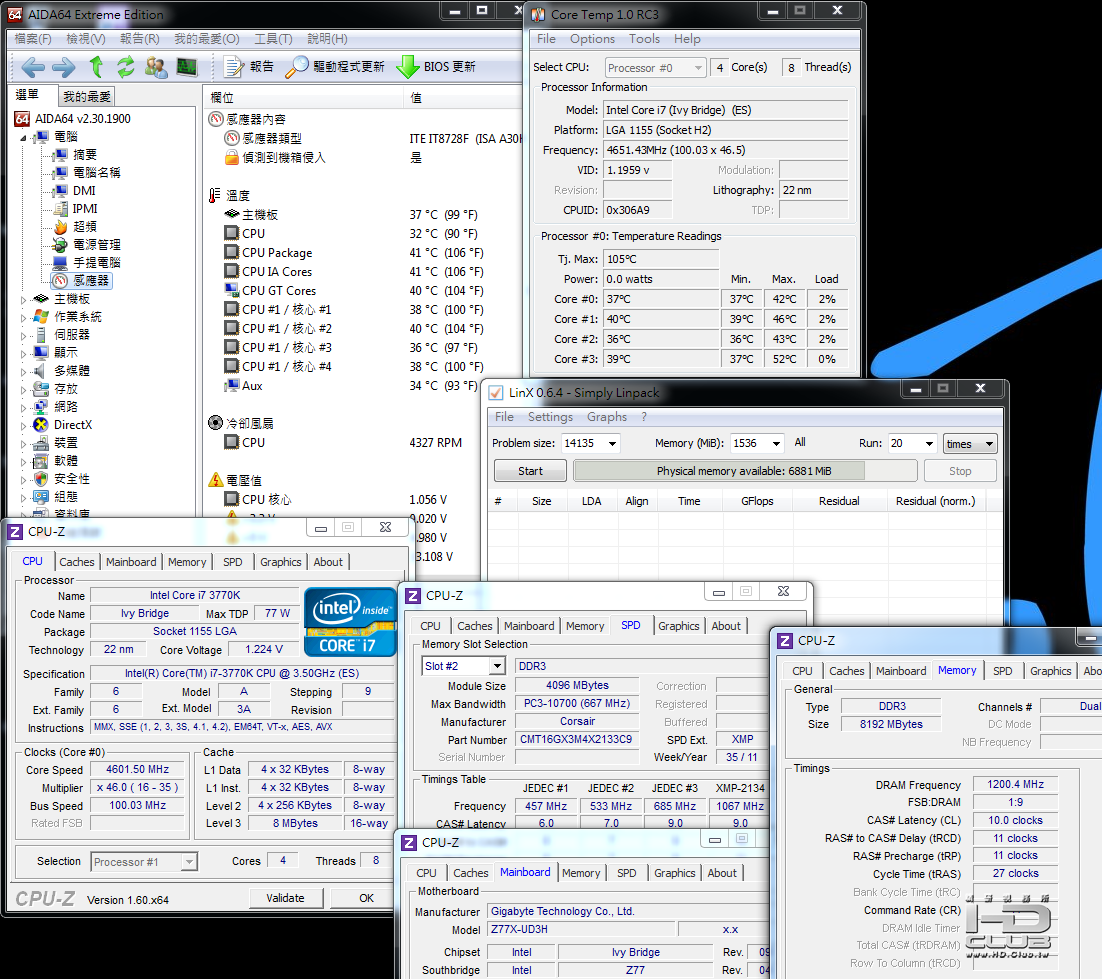Viewport: 1102px width, 979px height.
Task: Switch to SPD tab in CPU-Z Memory window
Action: coord(1002,670)
